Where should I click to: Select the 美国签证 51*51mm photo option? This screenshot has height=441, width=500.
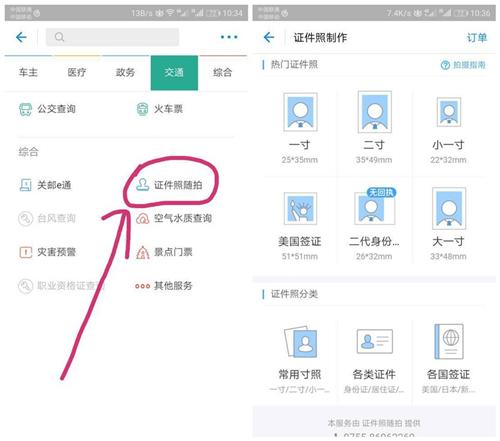point(300,226)
